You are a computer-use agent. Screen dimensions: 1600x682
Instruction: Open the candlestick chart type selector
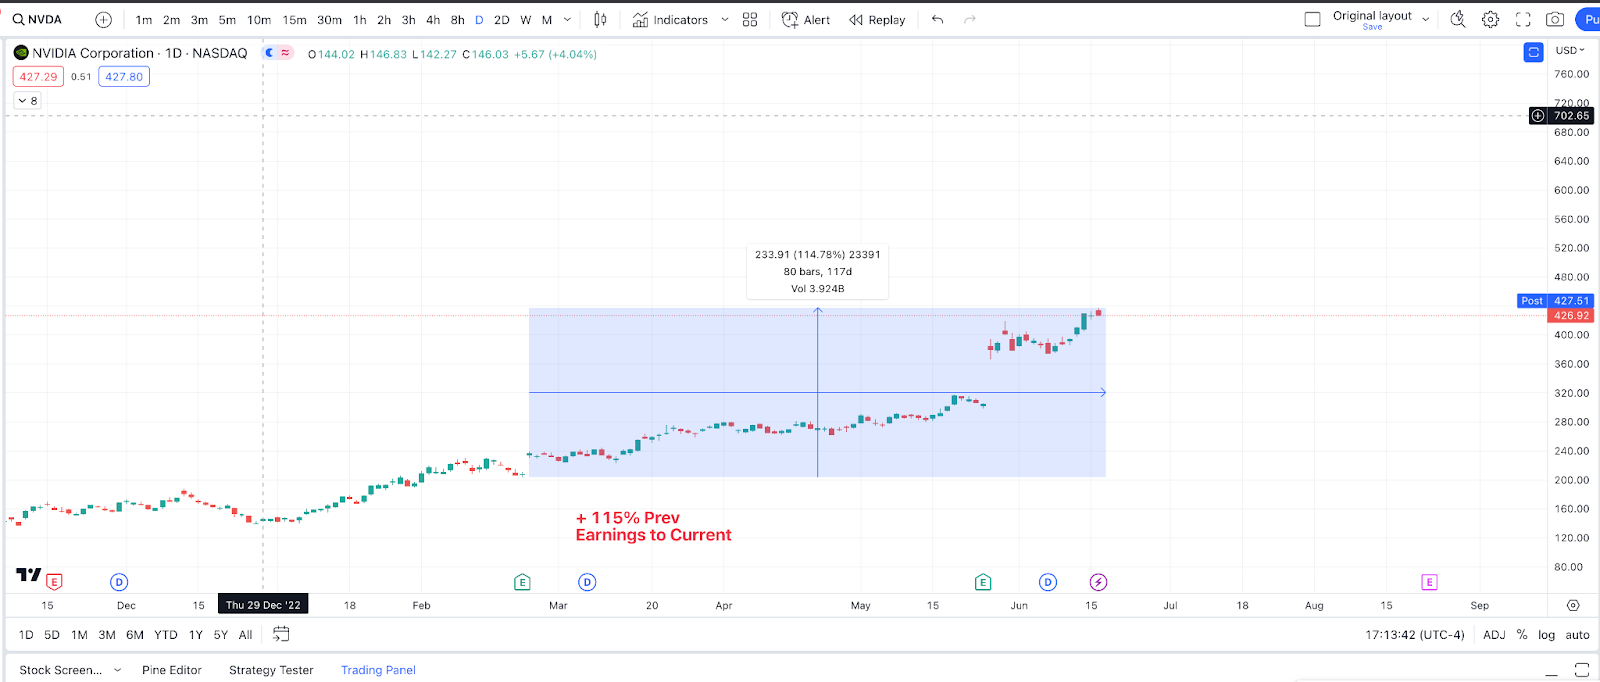(x=600, y=20)
